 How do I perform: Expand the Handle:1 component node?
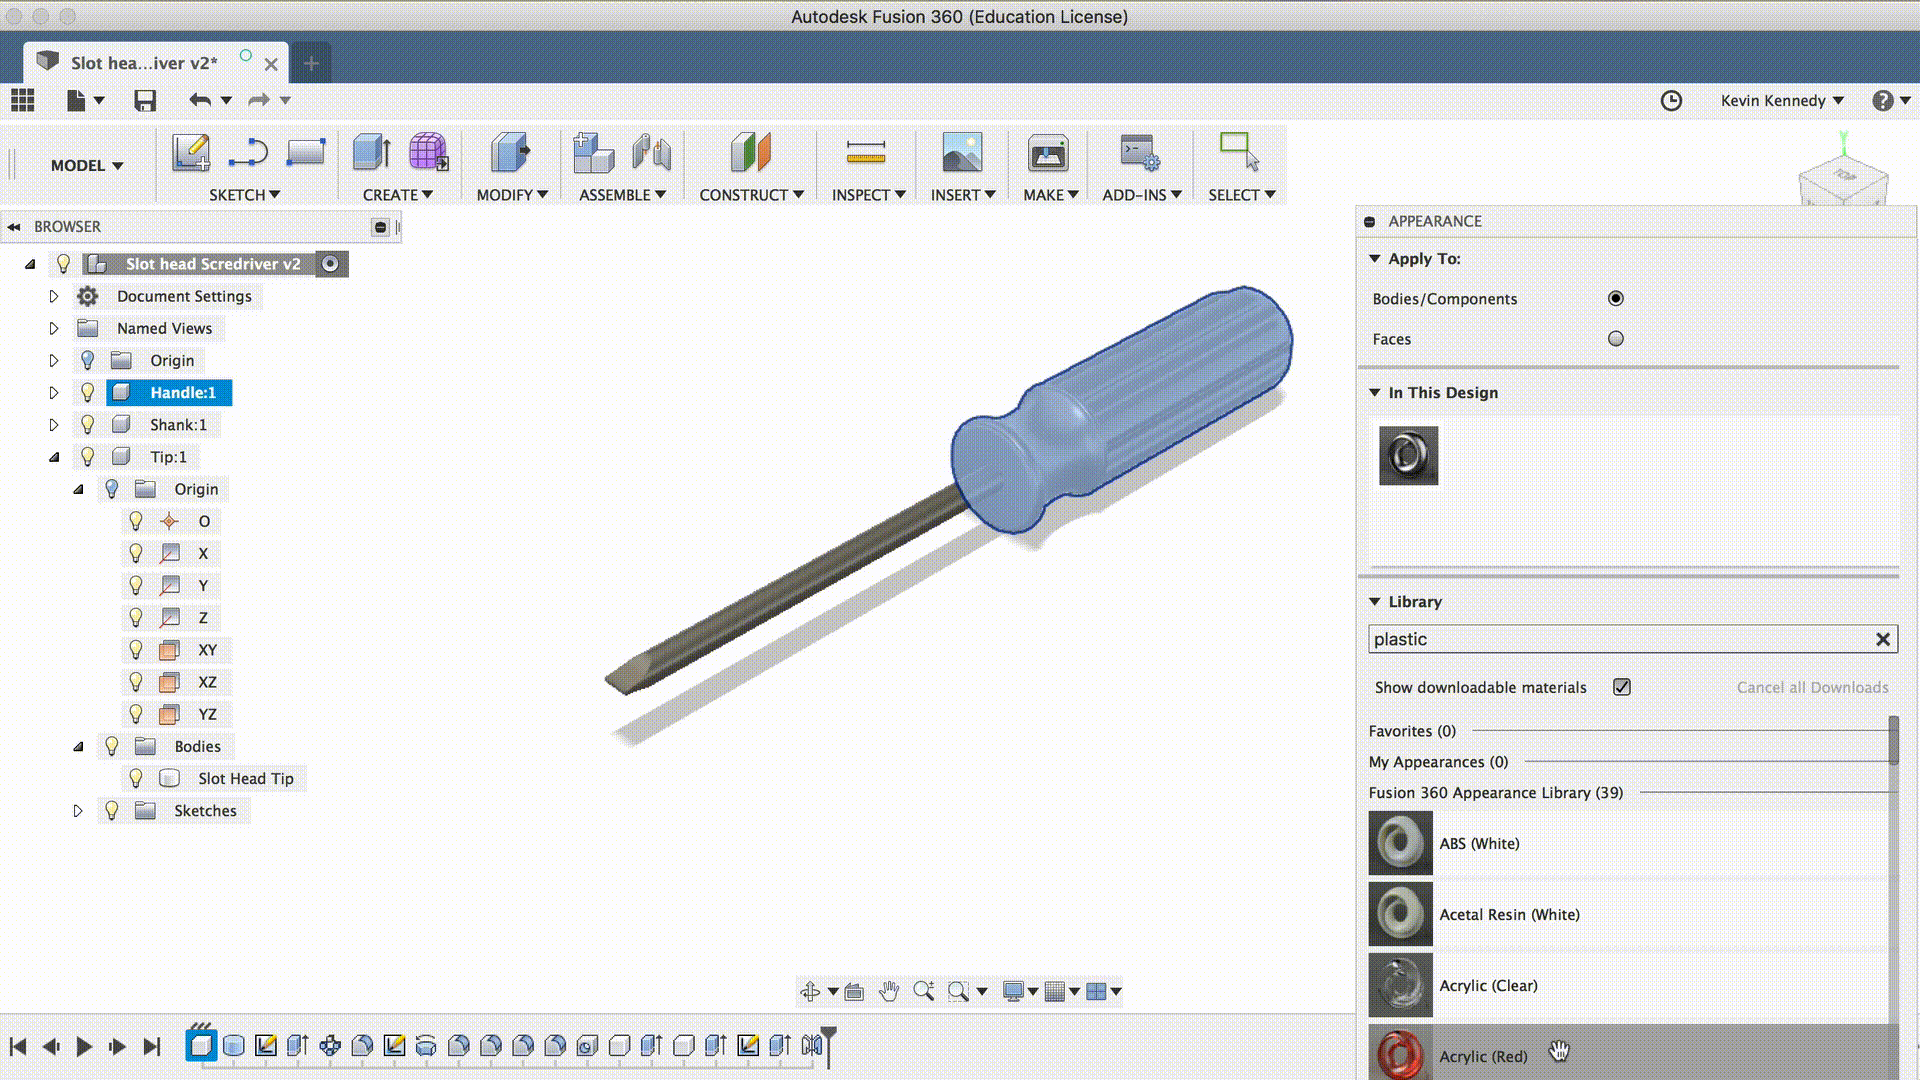tap(54, 392)
